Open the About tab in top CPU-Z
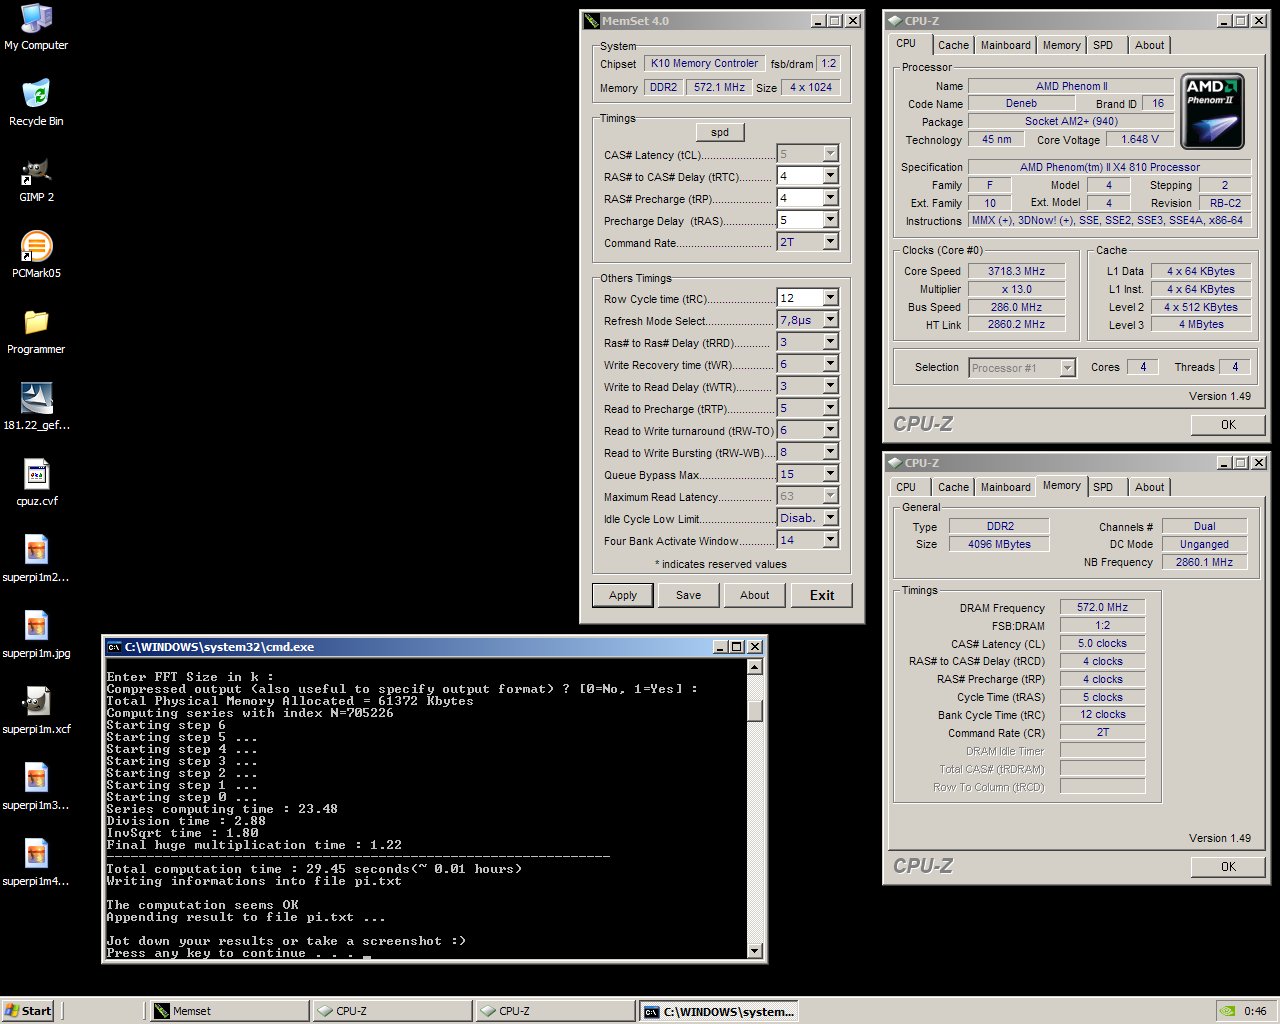The height and width of the screenshot is (1024, 1280). (x=1149, y=45)
